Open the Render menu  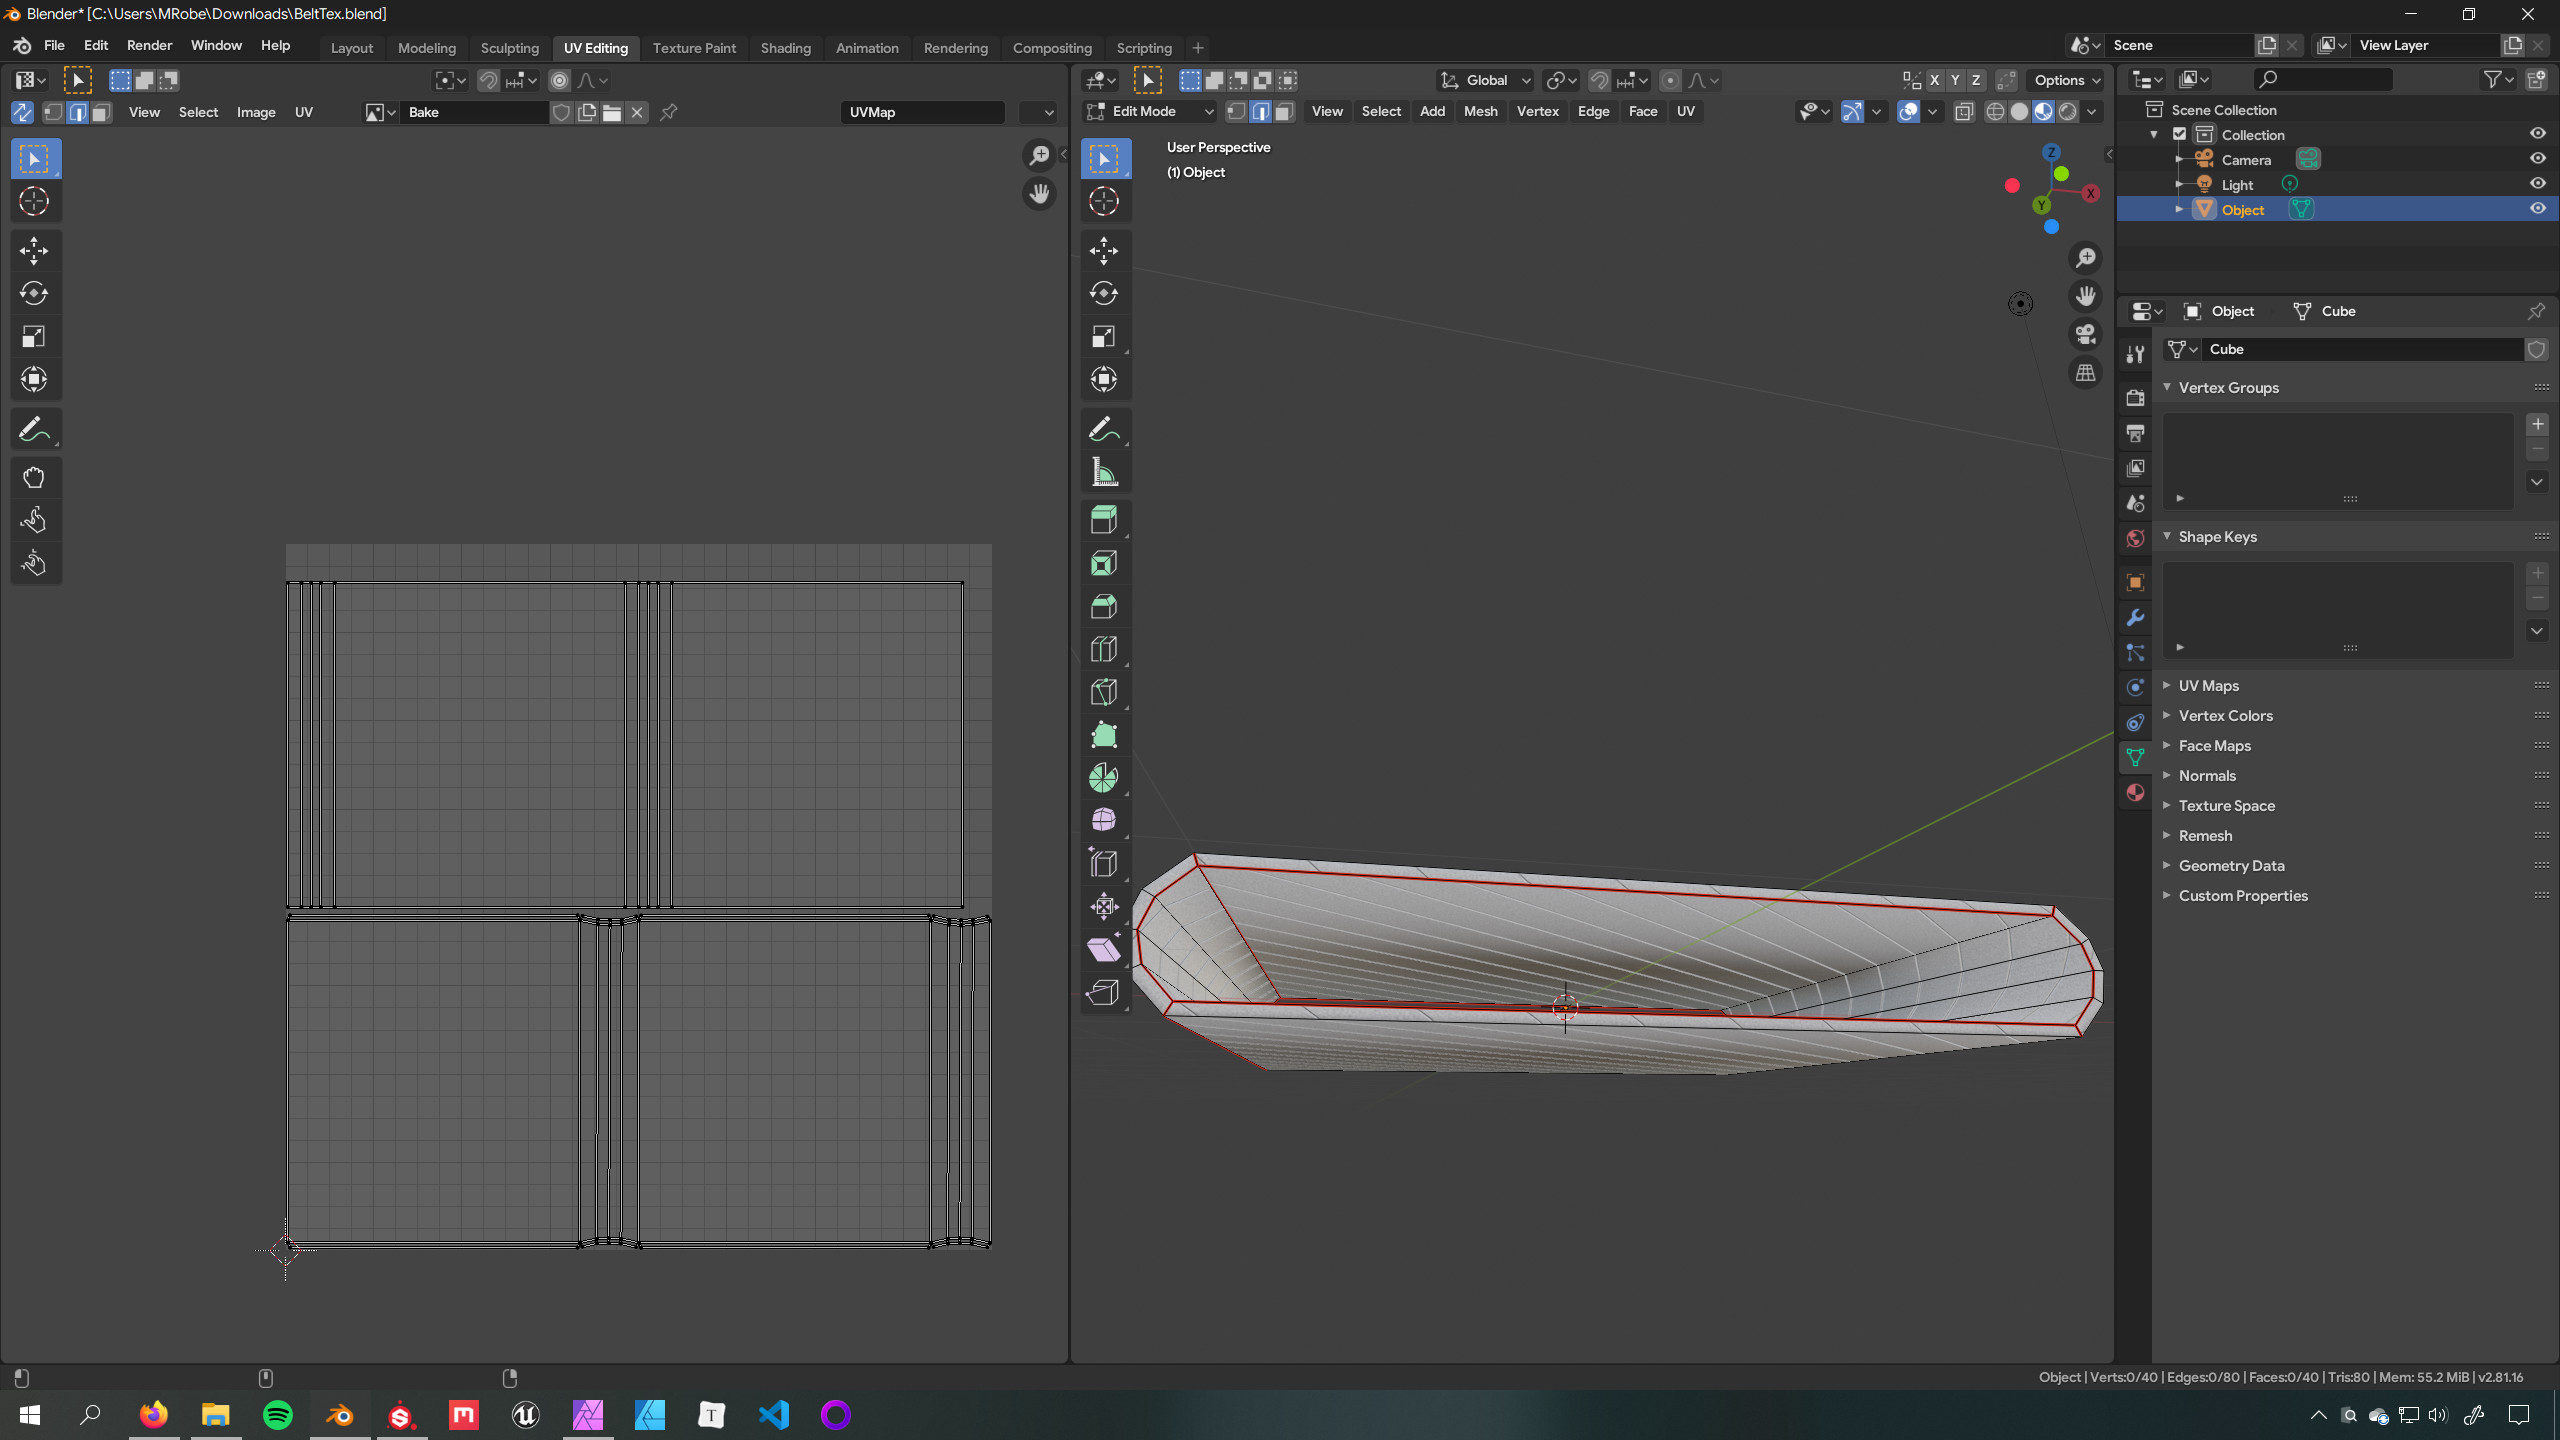coord(149,46)
